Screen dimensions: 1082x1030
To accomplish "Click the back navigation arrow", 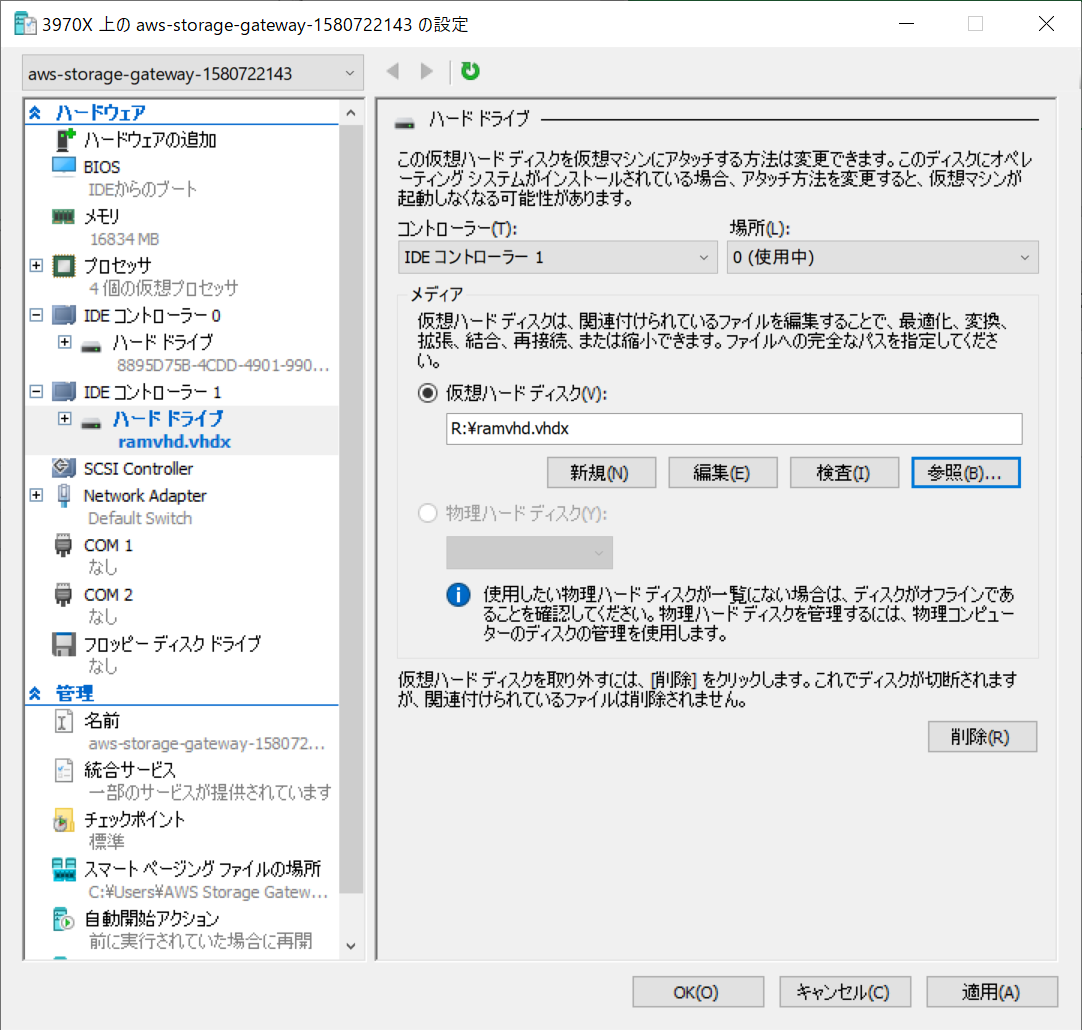I will point(393,71).
